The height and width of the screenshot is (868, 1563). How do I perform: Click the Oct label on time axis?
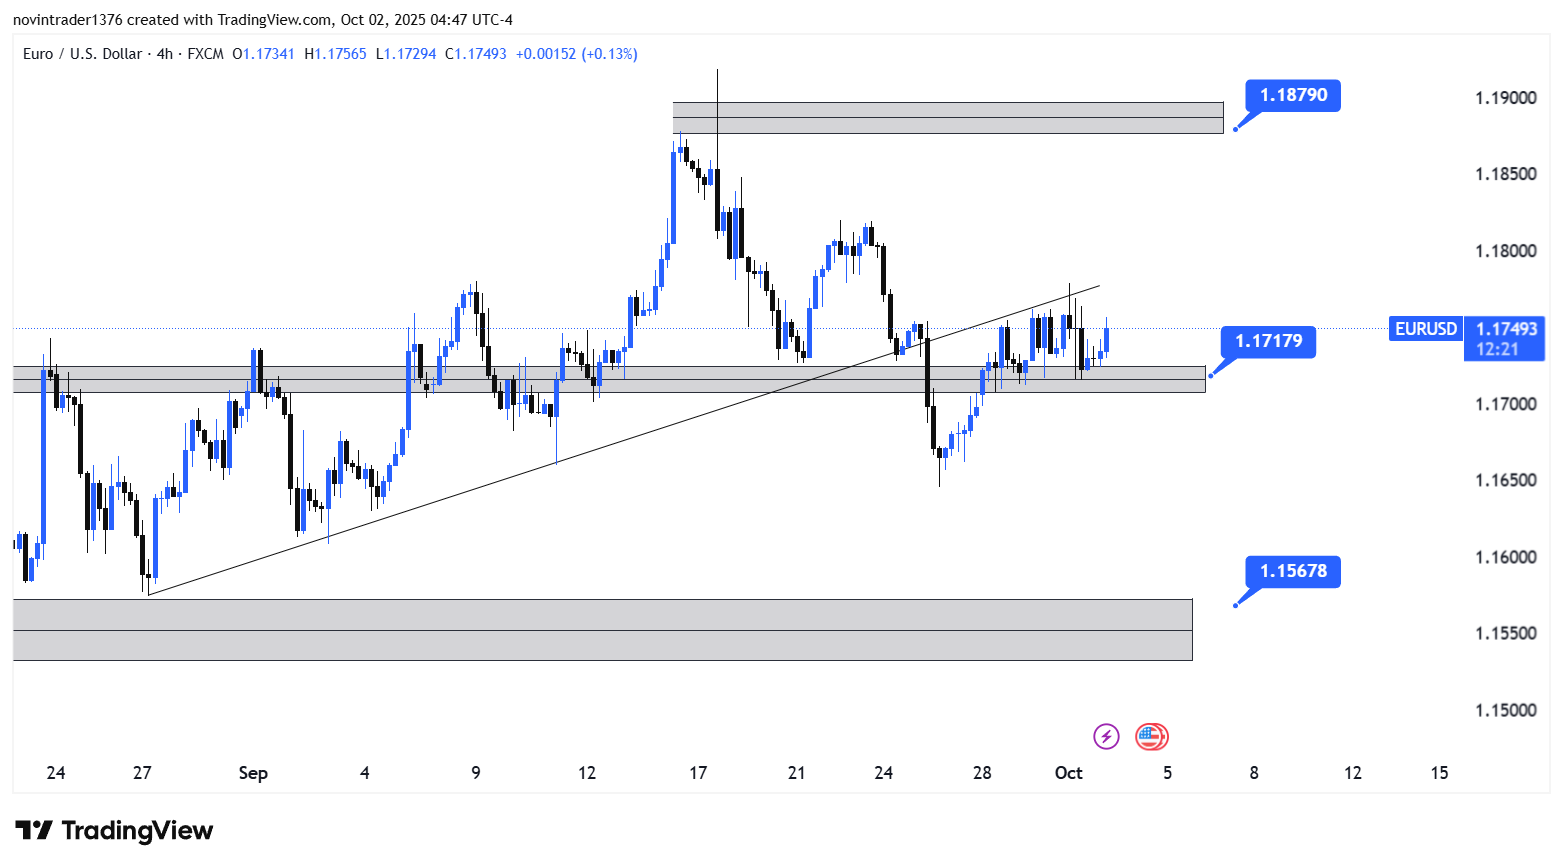click(1068, 773)
